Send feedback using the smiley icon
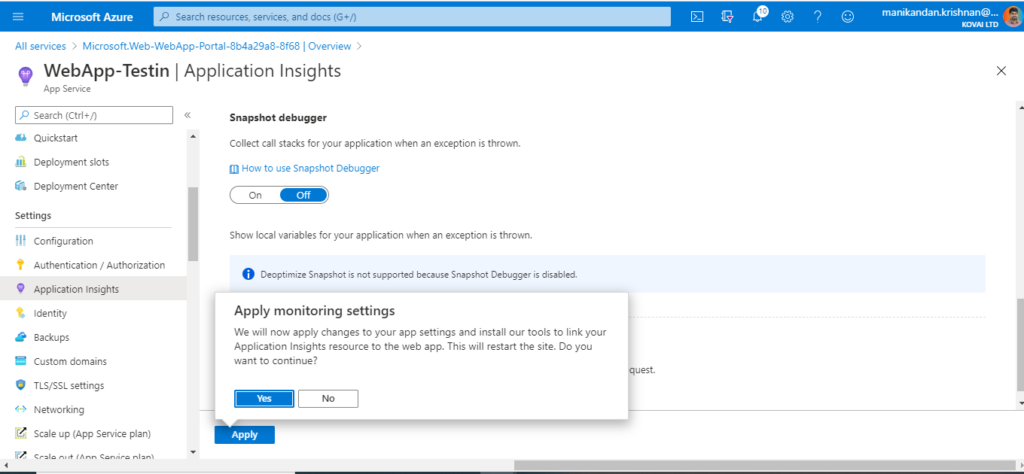1024x474 pixels. (848, 17)
